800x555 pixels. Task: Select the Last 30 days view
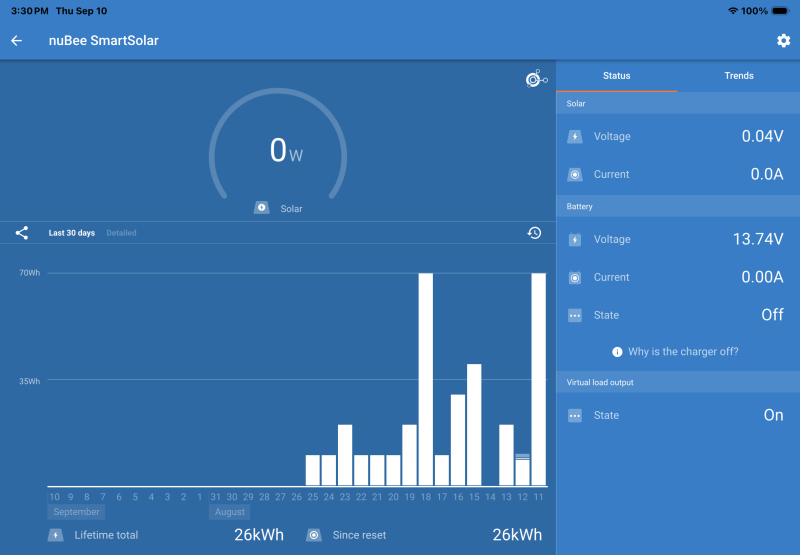(71, 233)
